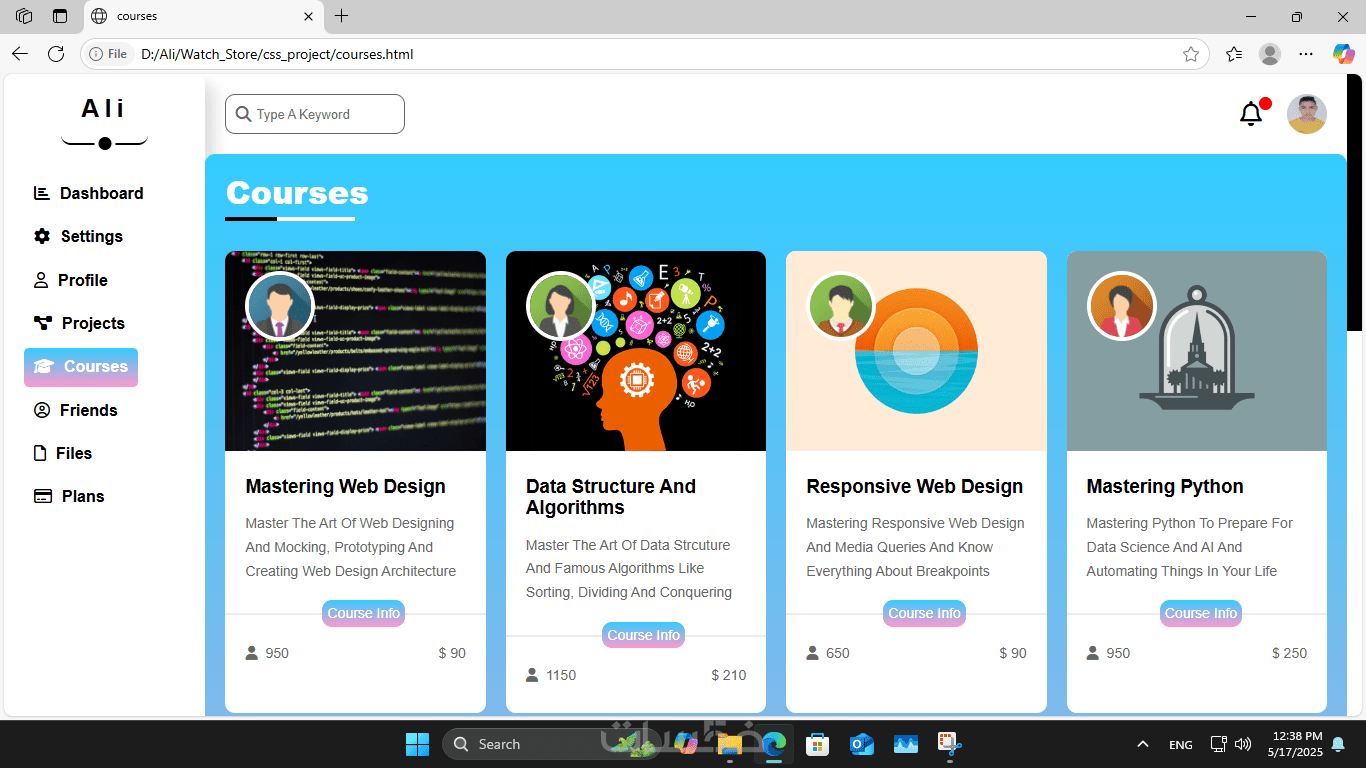Click the students icon beside 650
Viewport: 1366px width, 768px height.
click(813, 653)
